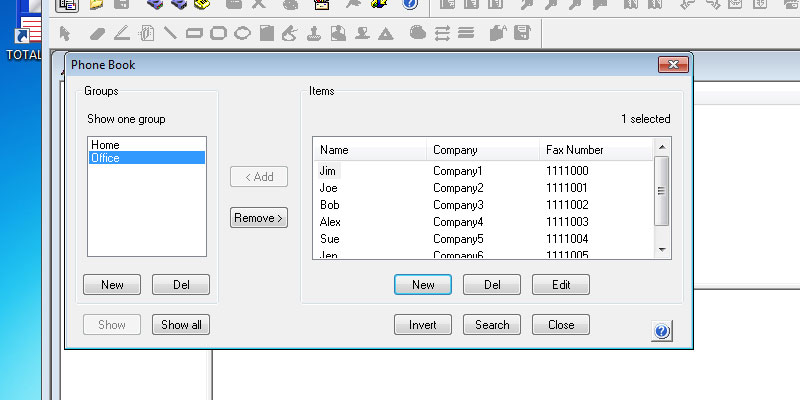Delete selected item with Items Del button

(492, 285)
